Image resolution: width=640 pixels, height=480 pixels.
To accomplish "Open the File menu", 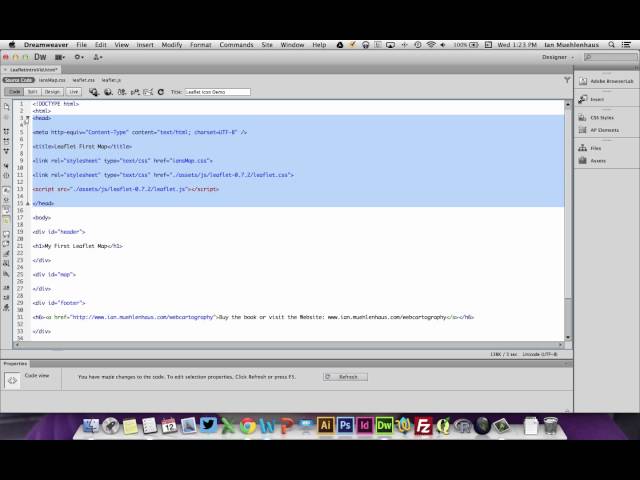I will (81, 45).
